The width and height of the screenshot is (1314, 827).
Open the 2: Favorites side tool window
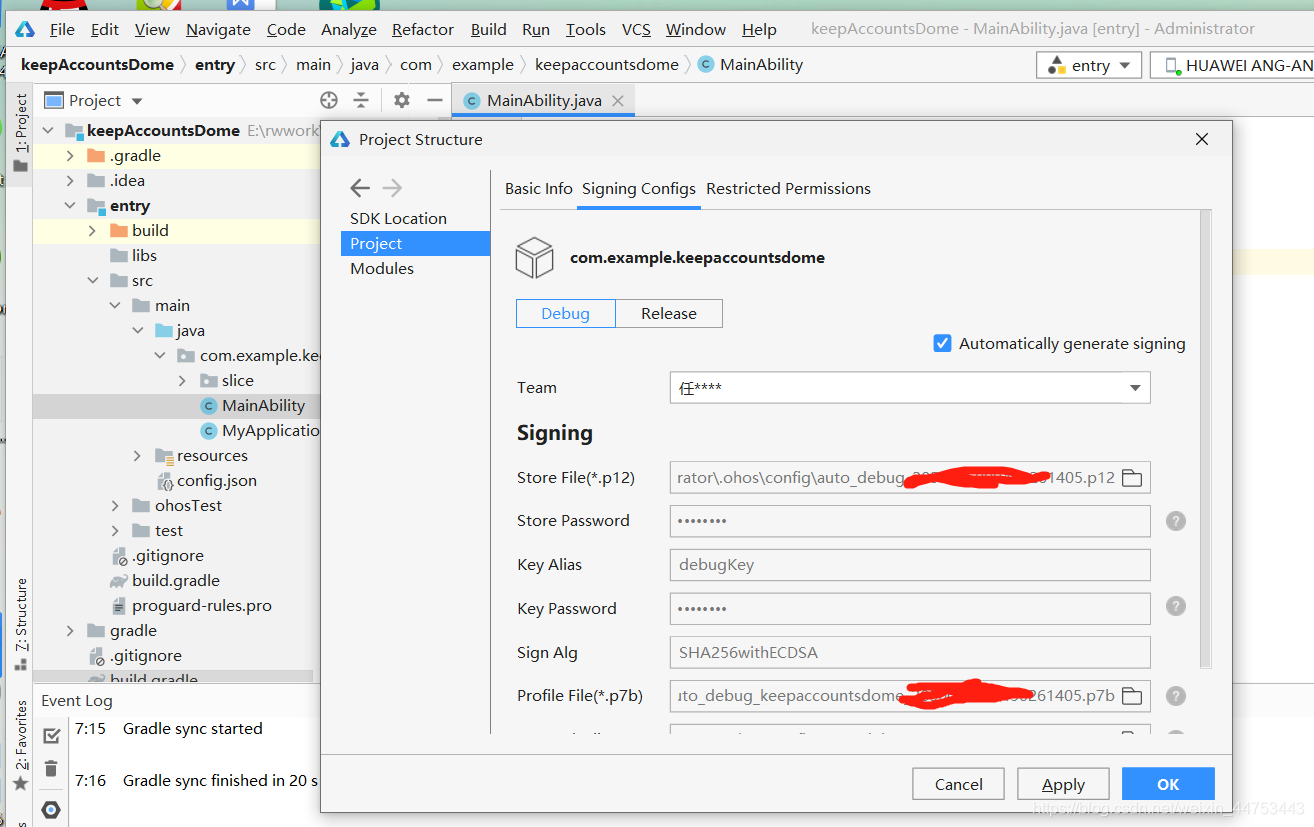point(21,745)
